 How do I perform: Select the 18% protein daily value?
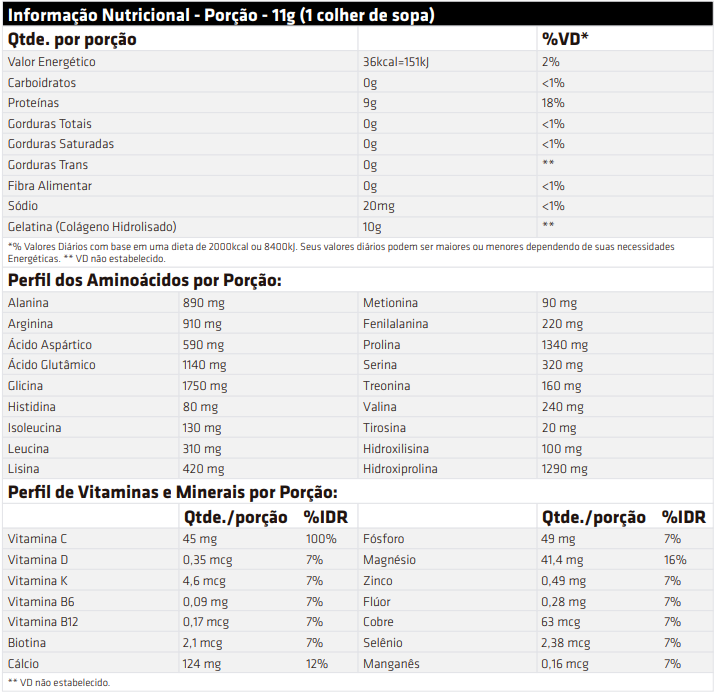point(553,103)
